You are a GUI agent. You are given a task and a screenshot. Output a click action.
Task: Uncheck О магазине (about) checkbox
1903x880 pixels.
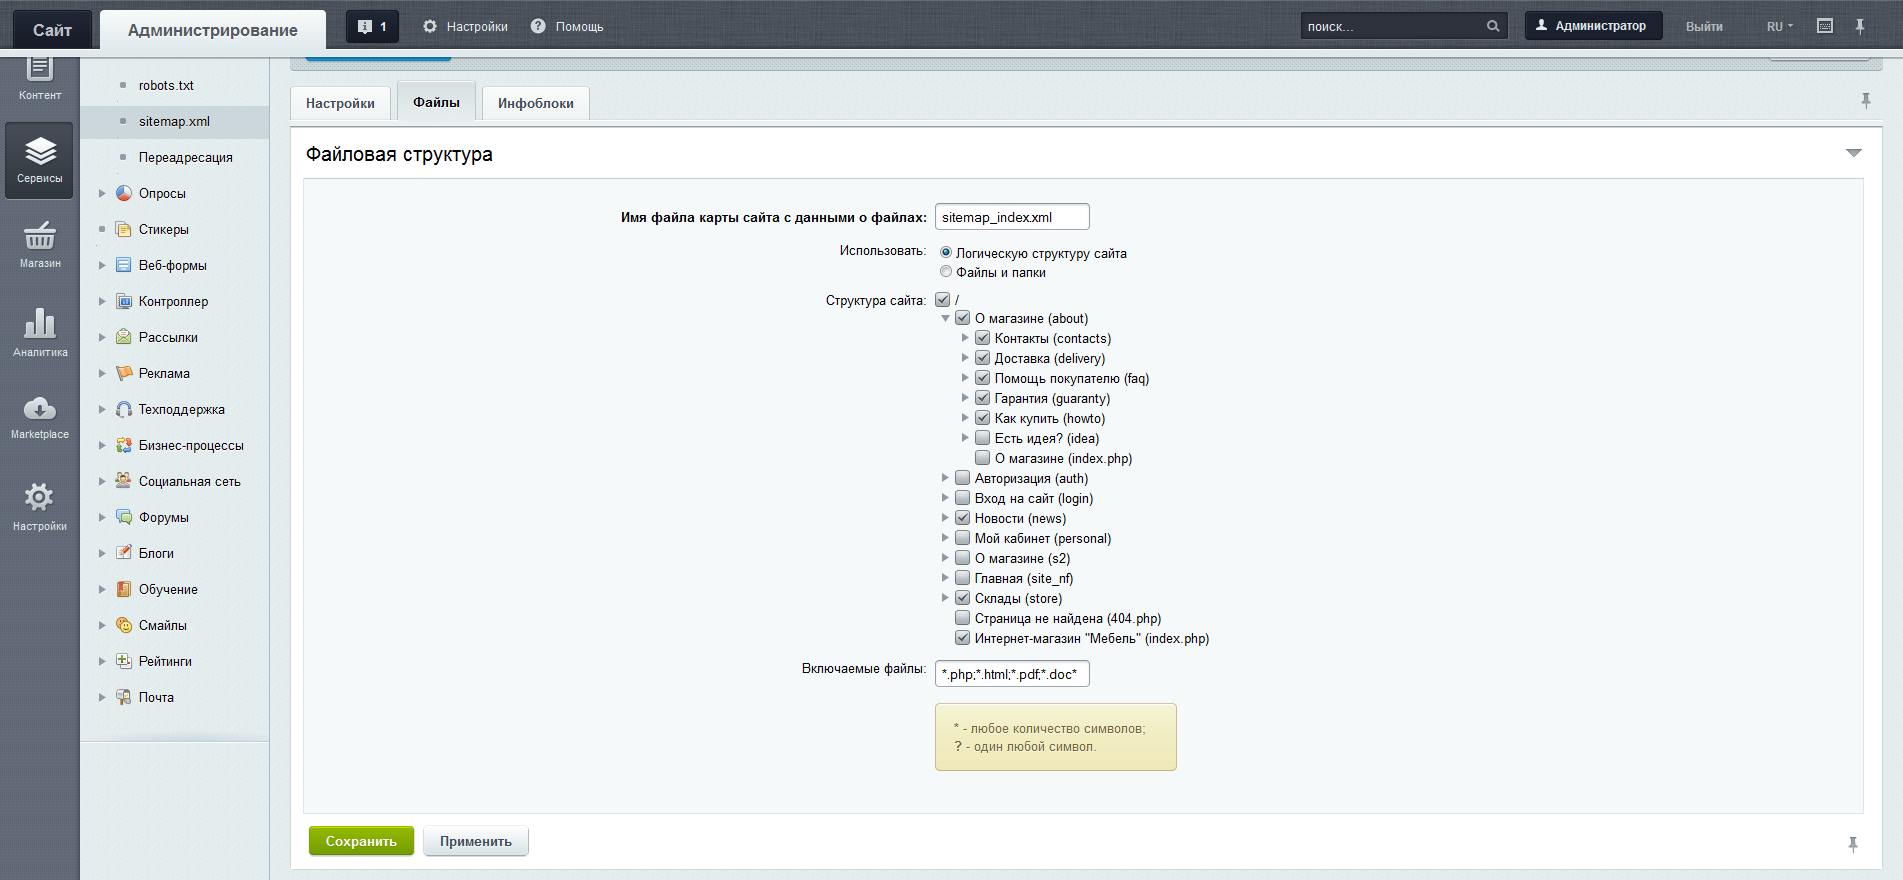point(963,318)
